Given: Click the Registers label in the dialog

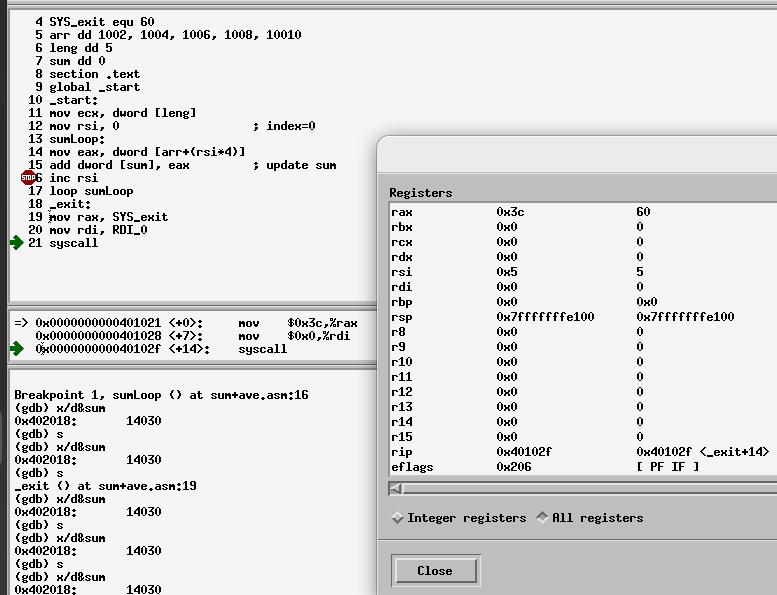Looking at the screenshot, I should [421, 193].
